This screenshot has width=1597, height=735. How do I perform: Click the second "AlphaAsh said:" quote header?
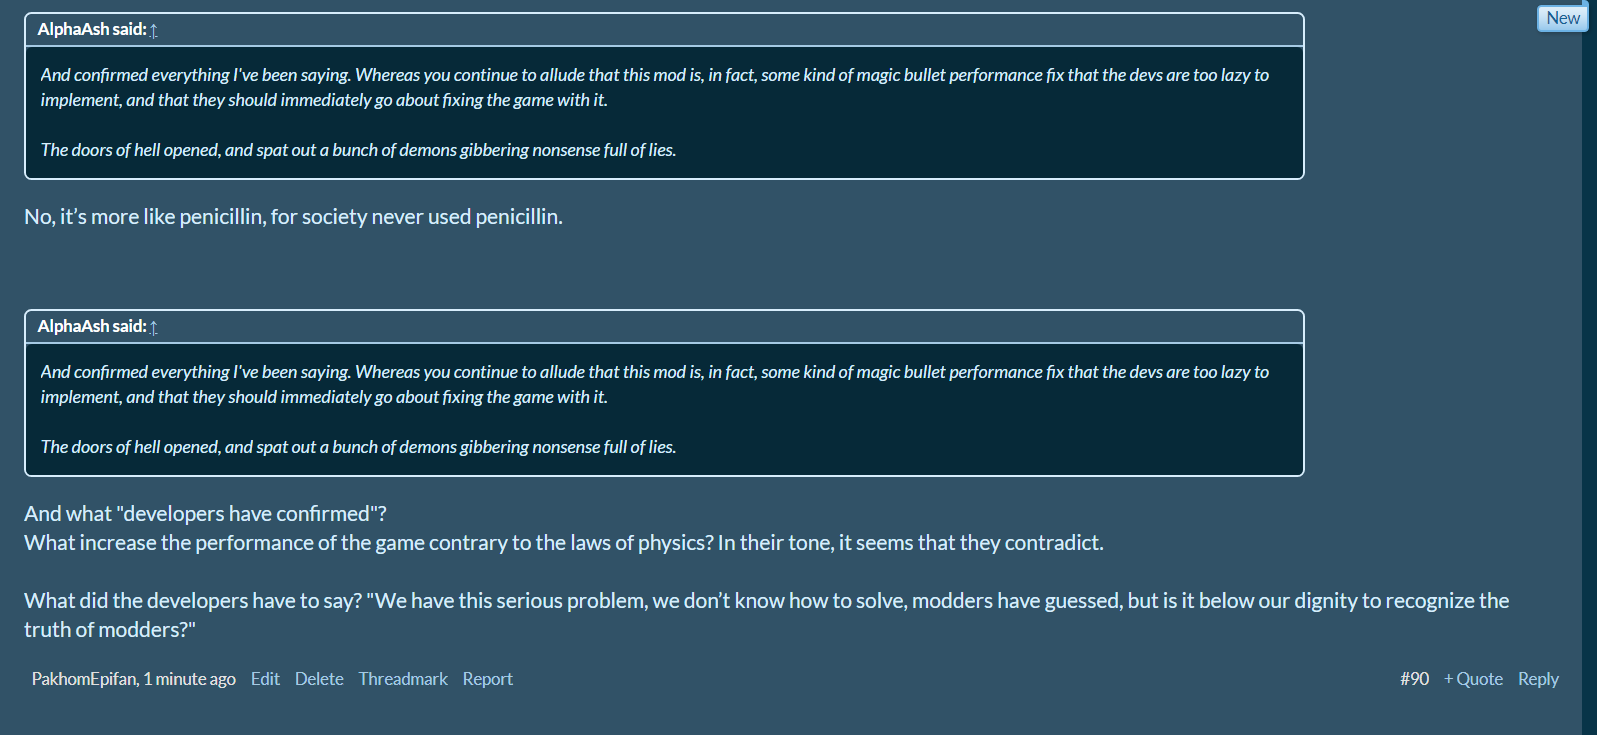tap(91, 327)
